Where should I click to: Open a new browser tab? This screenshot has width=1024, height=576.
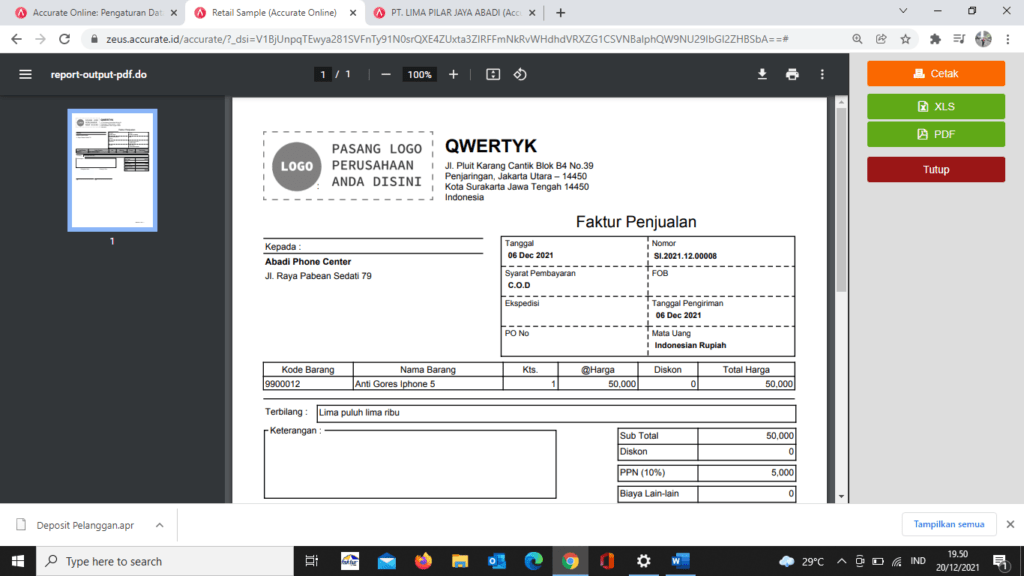coord(560,12)
